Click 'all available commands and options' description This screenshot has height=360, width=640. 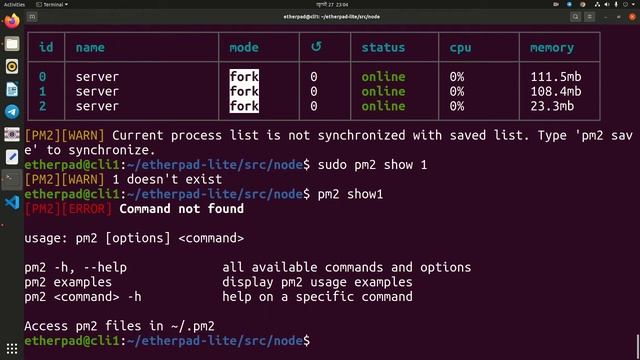(x=347, y=267)
